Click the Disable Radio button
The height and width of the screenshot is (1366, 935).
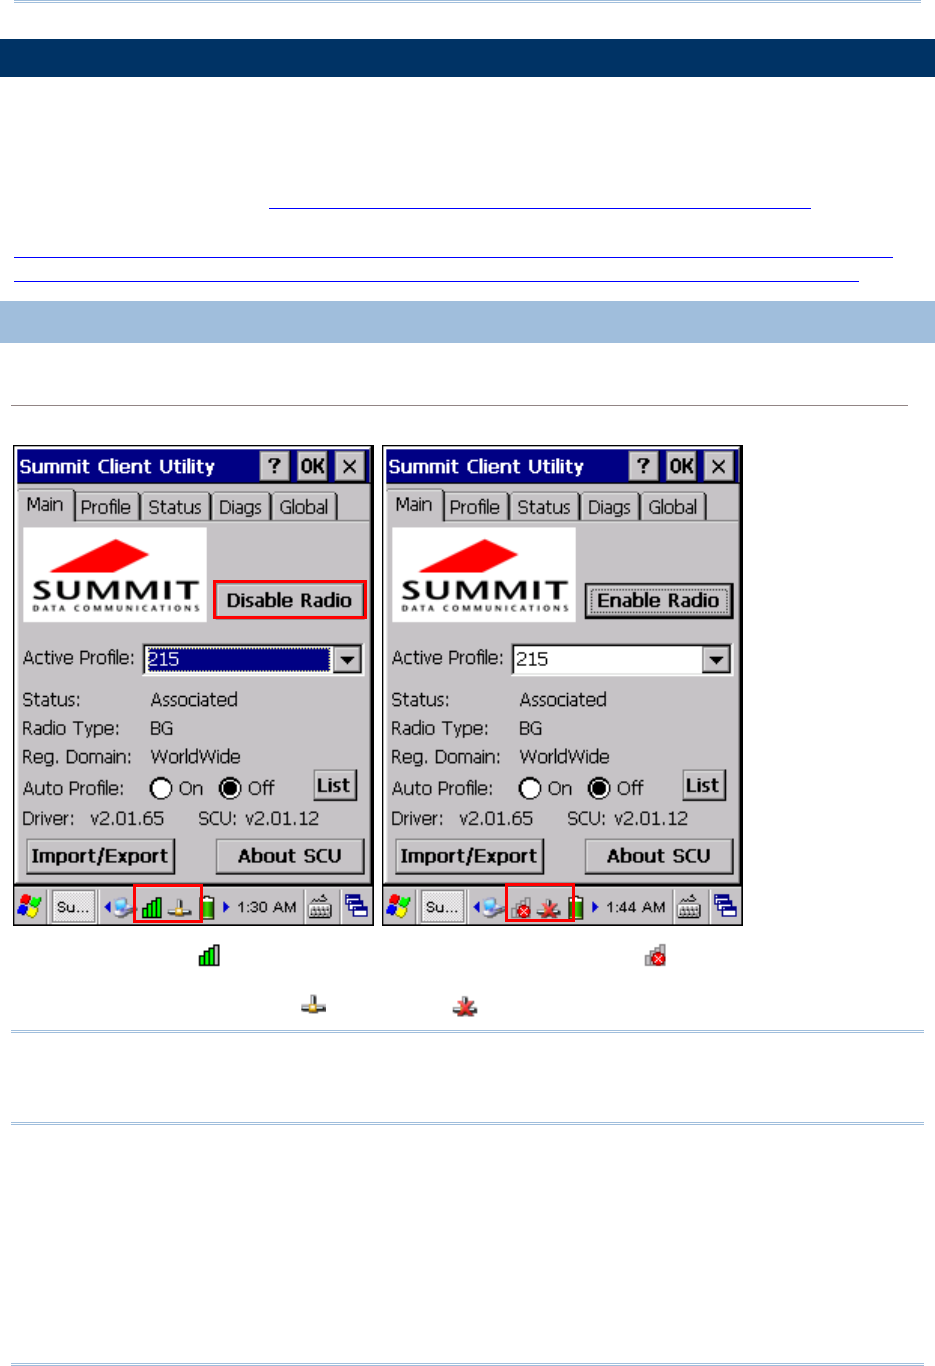tap(290, 600)
